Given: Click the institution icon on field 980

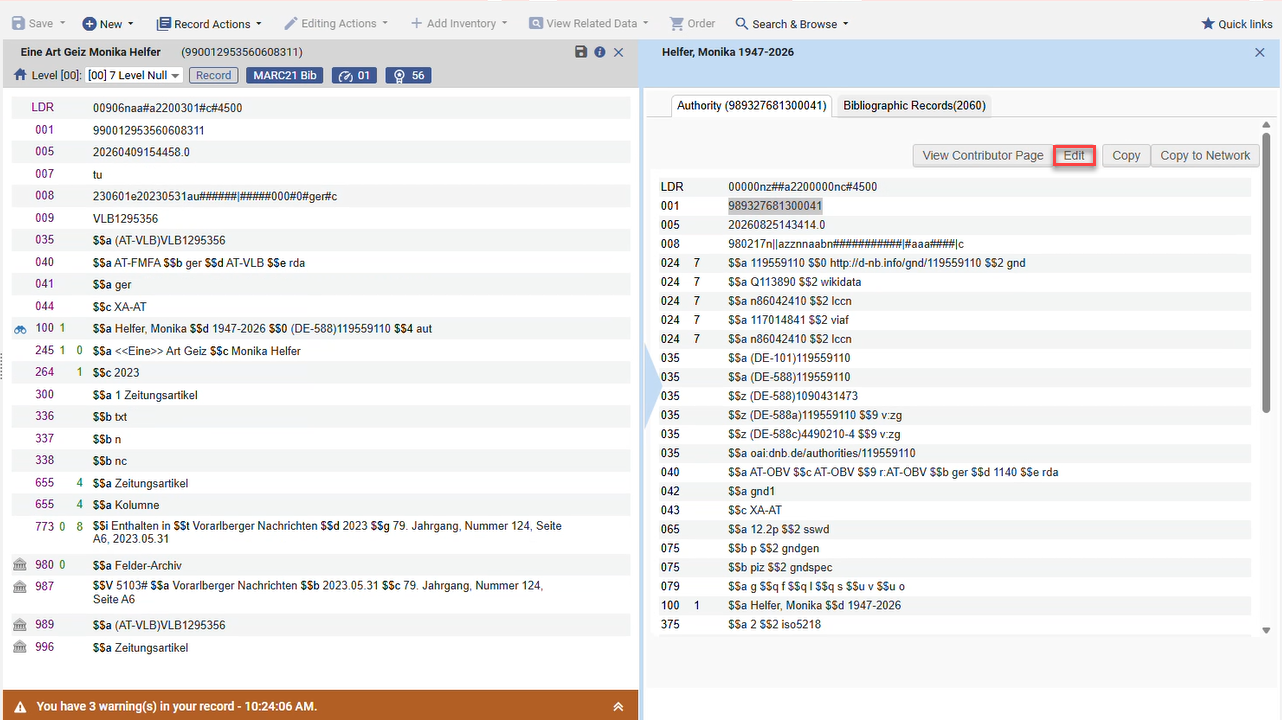Looking at the screenshot, I should [20, 566].
